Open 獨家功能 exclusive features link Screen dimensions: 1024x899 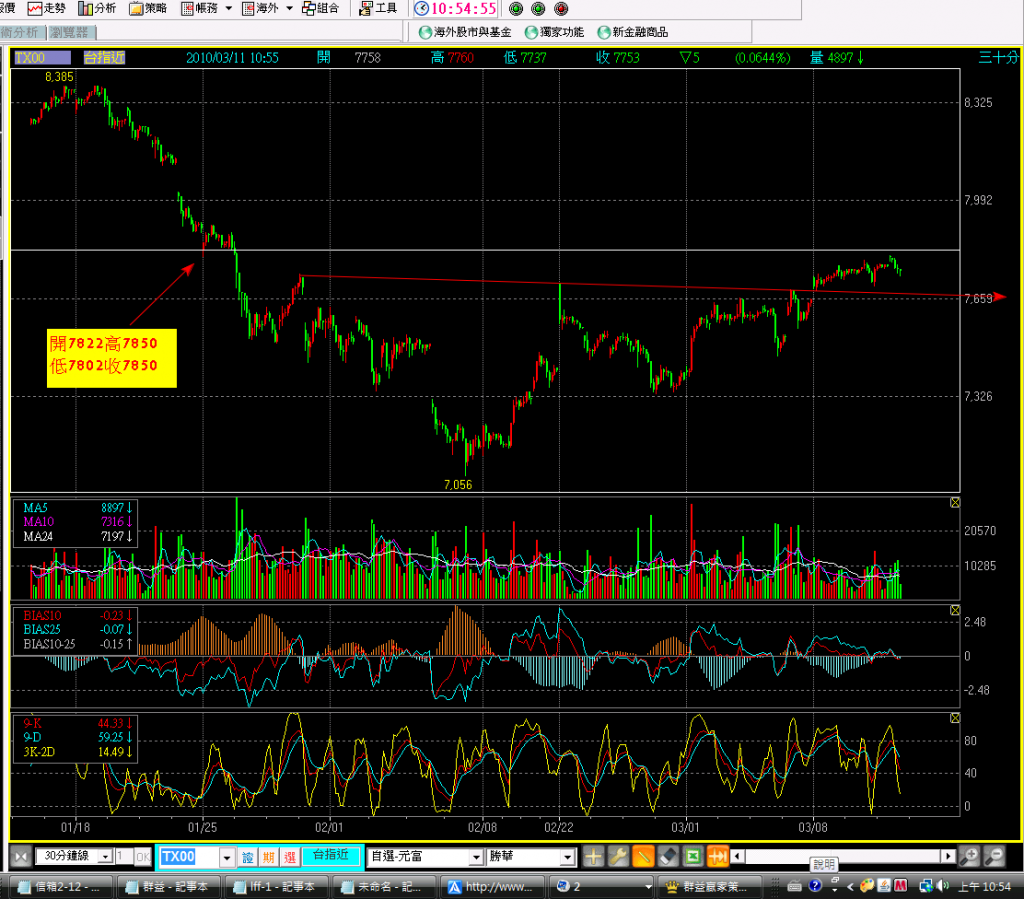(554, 32)
